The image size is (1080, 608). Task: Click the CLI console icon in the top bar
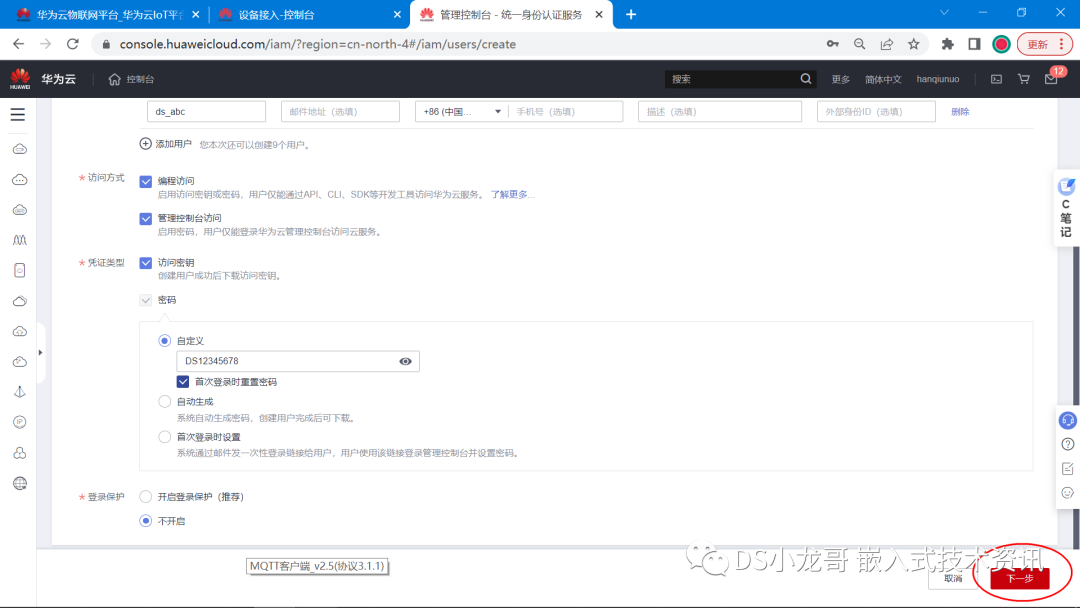click(x=995, y=78)
